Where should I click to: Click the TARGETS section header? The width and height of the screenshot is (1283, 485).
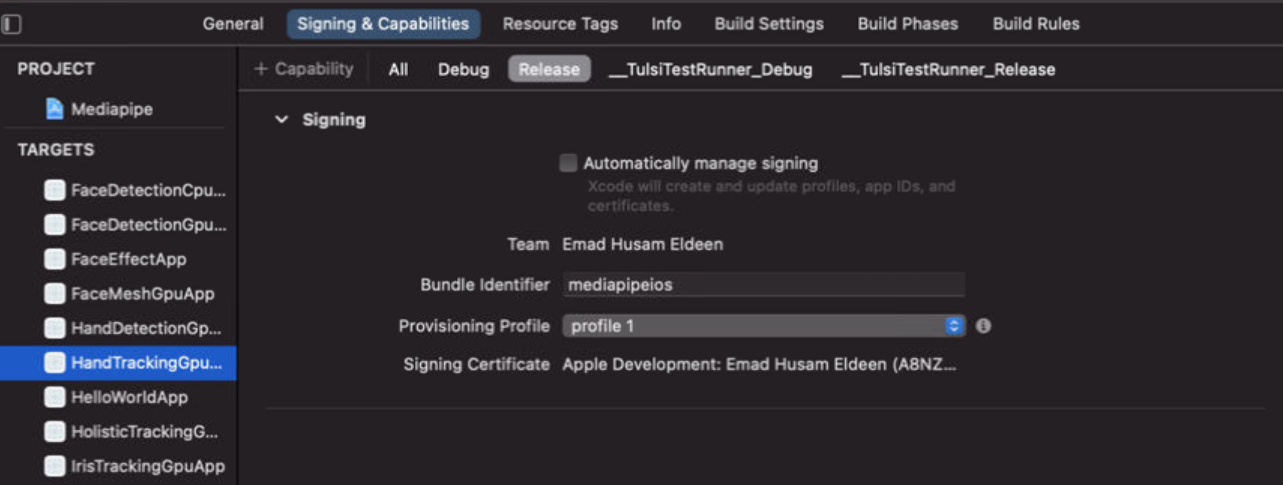[56, 150]
